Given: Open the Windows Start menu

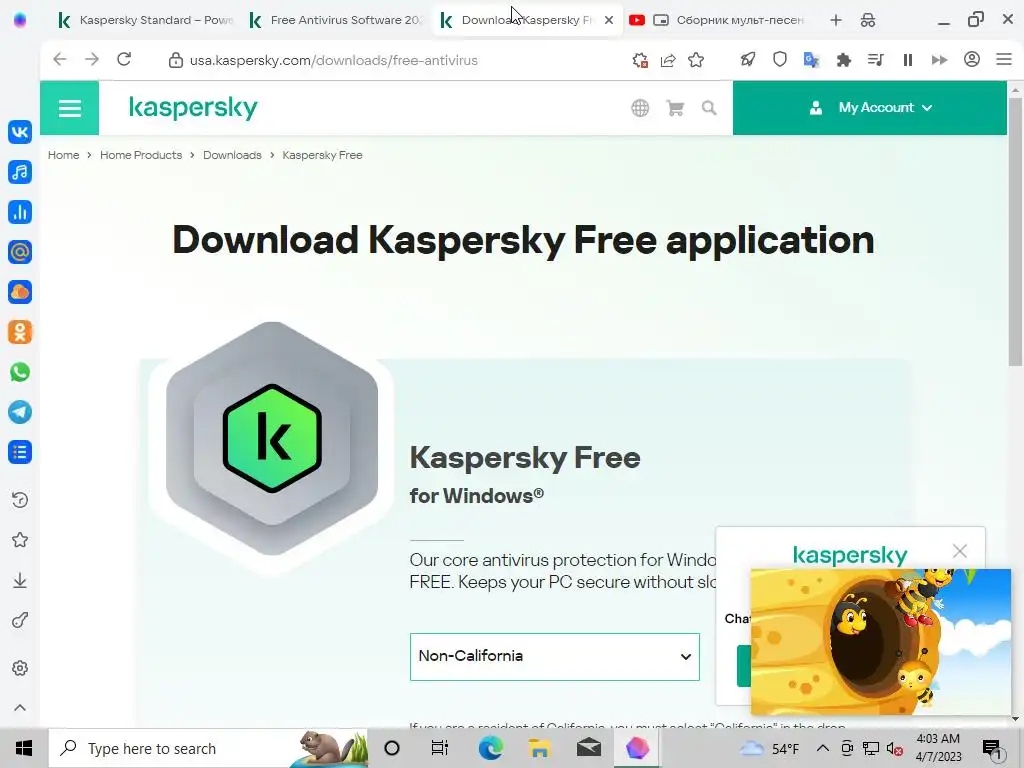Looking at the screenshot, I should [x=24, y=748].
